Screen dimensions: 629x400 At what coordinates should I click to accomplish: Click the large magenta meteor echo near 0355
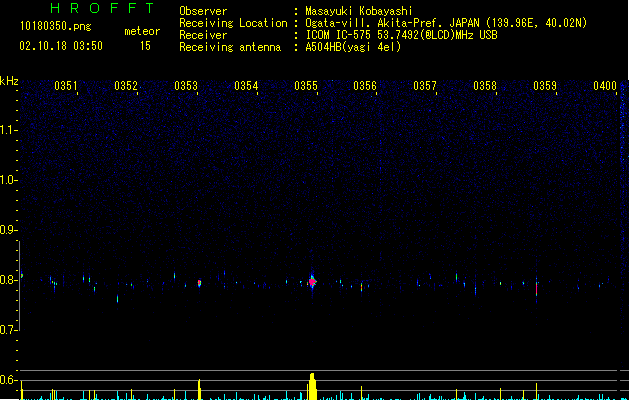click(x=312, y=282)
